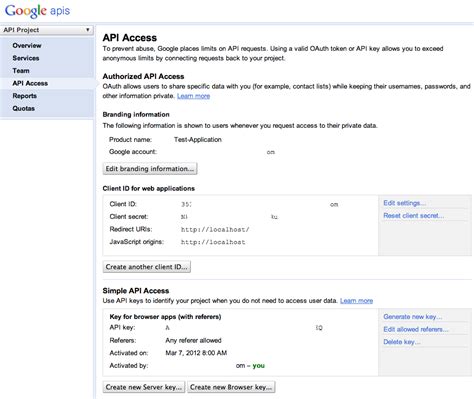The height and width of the screenshot is (399, 474).
Task: Click Create new Server key button
Action: 144,387
